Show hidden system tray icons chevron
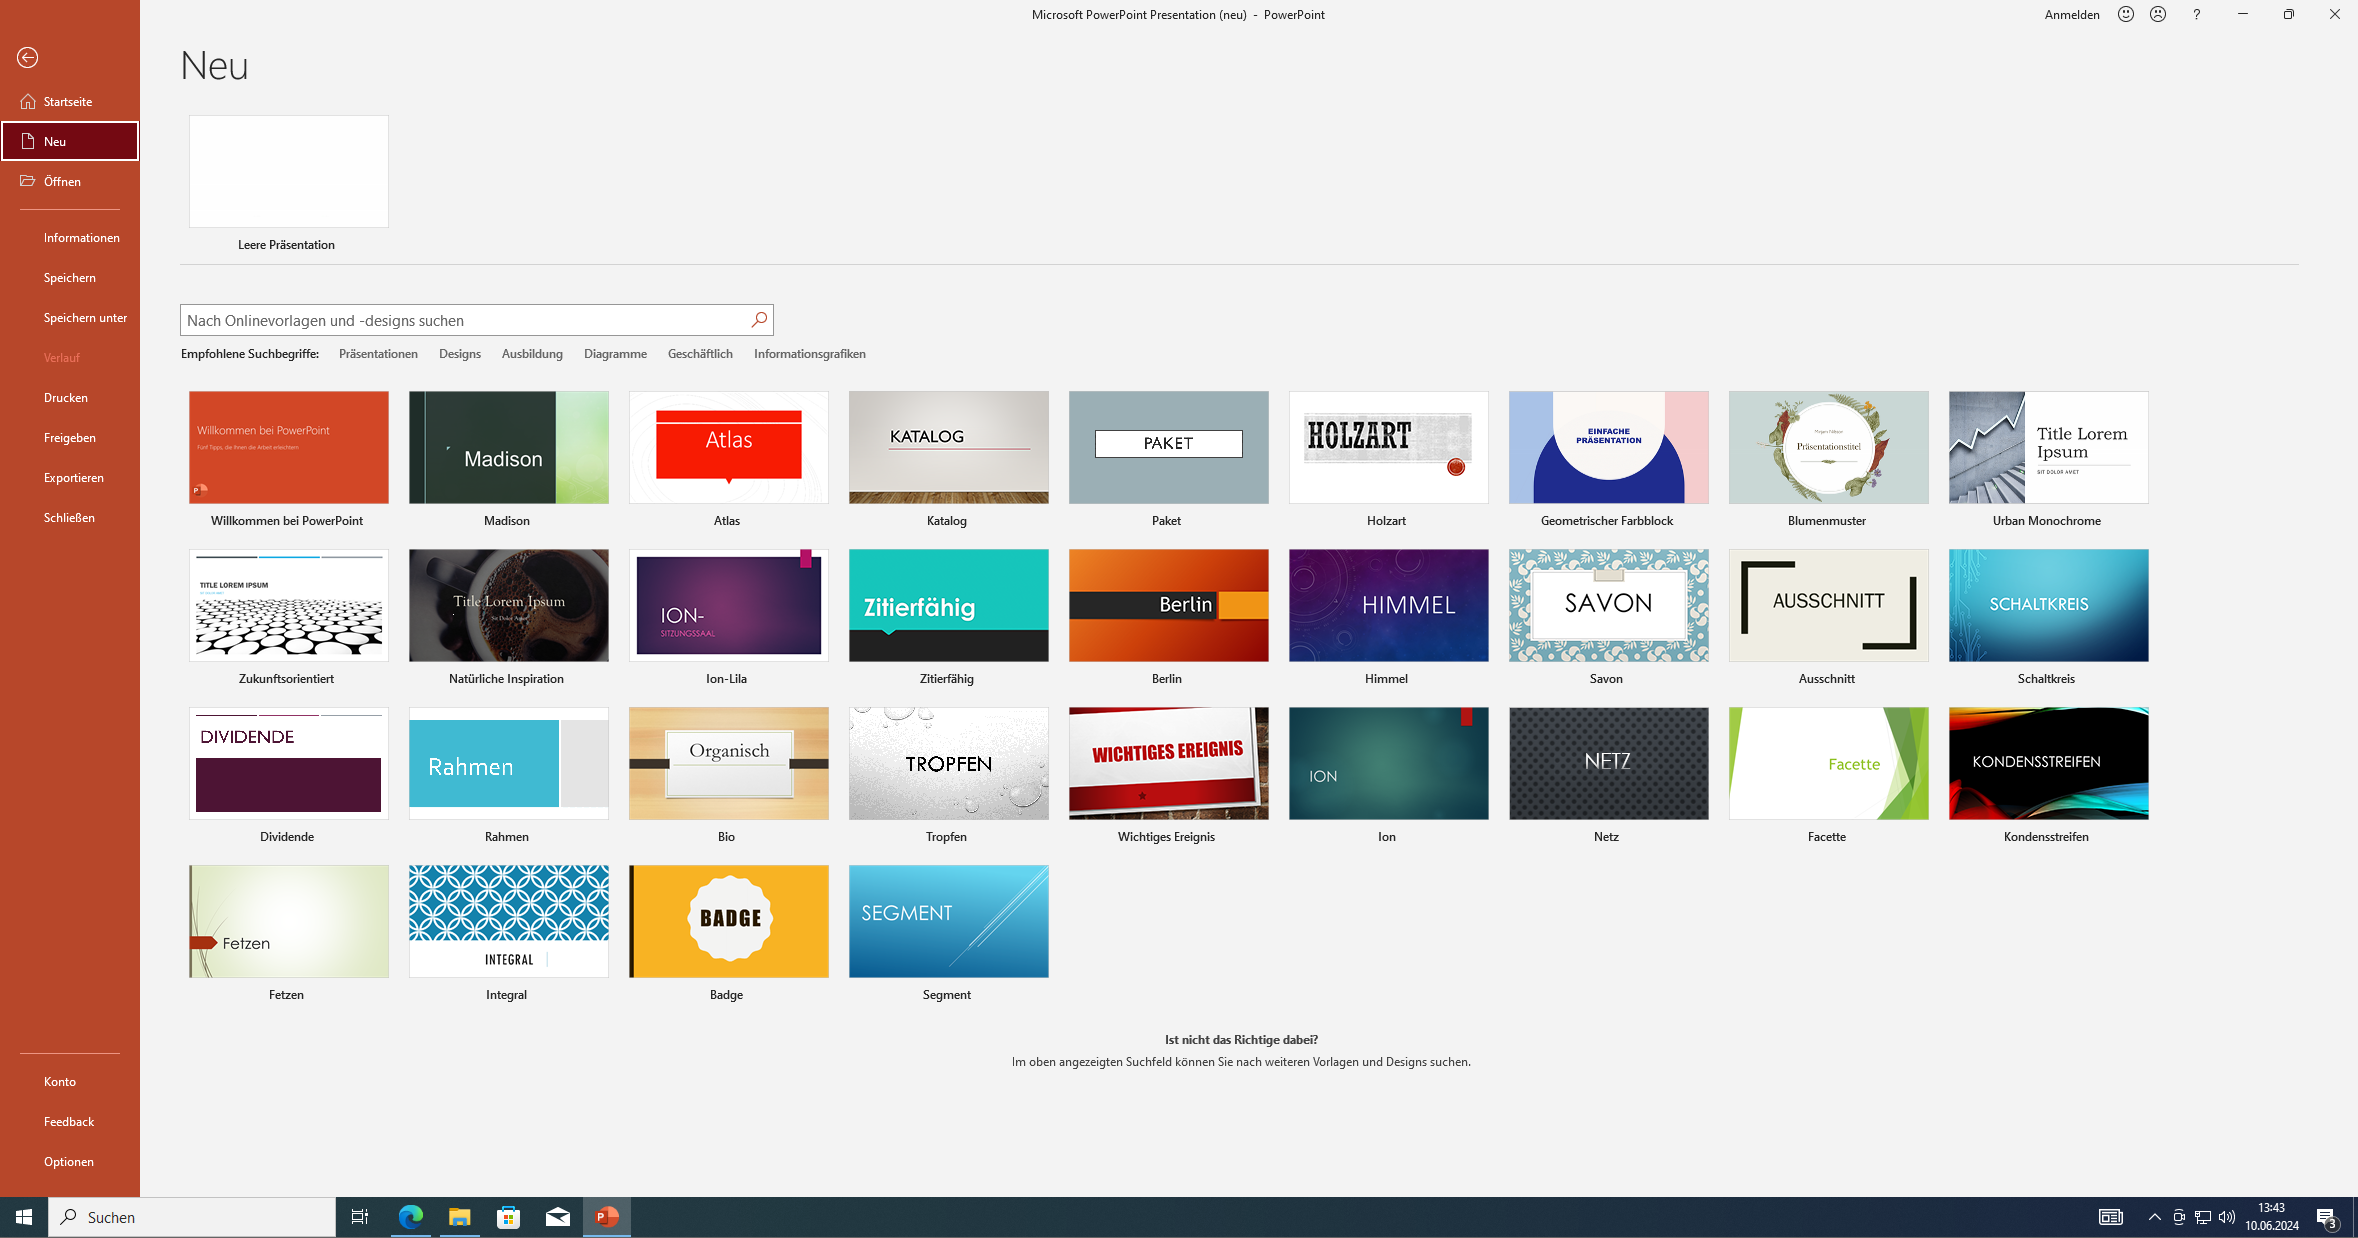The image size is (2358, 1238). tap(2154, 1217)
